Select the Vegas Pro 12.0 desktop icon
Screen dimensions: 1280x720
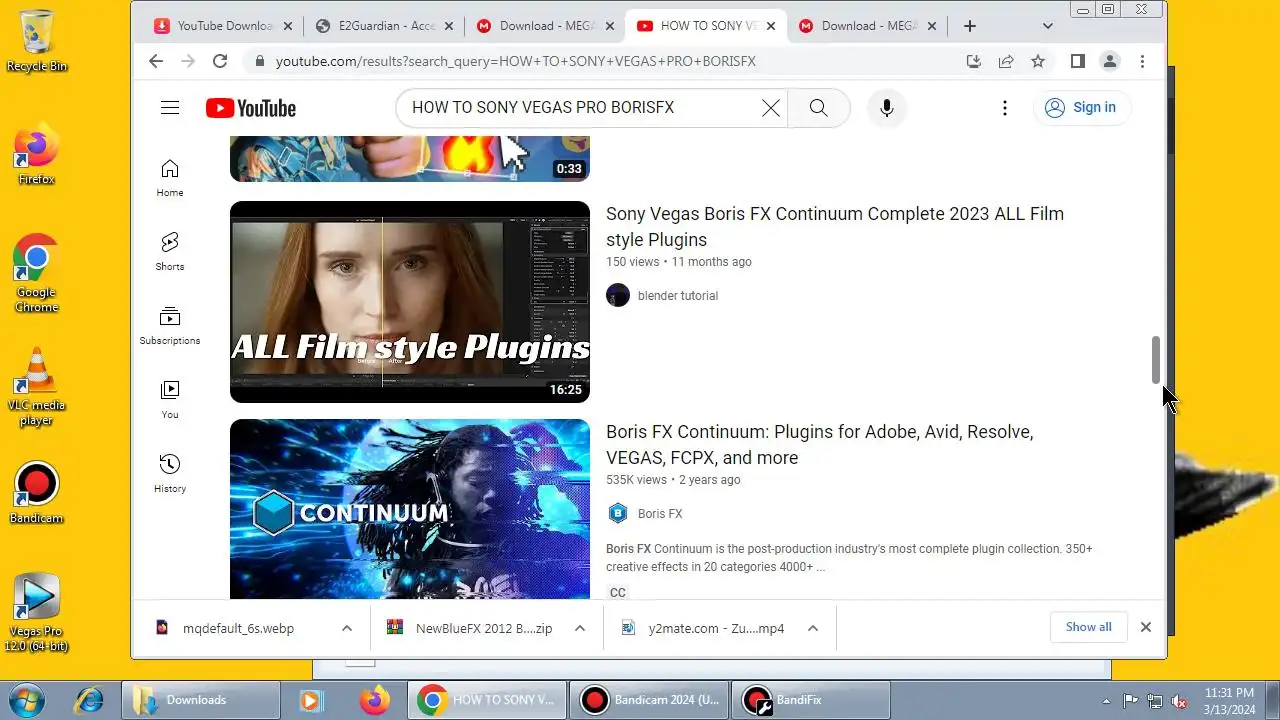click(x=36, y=613)
